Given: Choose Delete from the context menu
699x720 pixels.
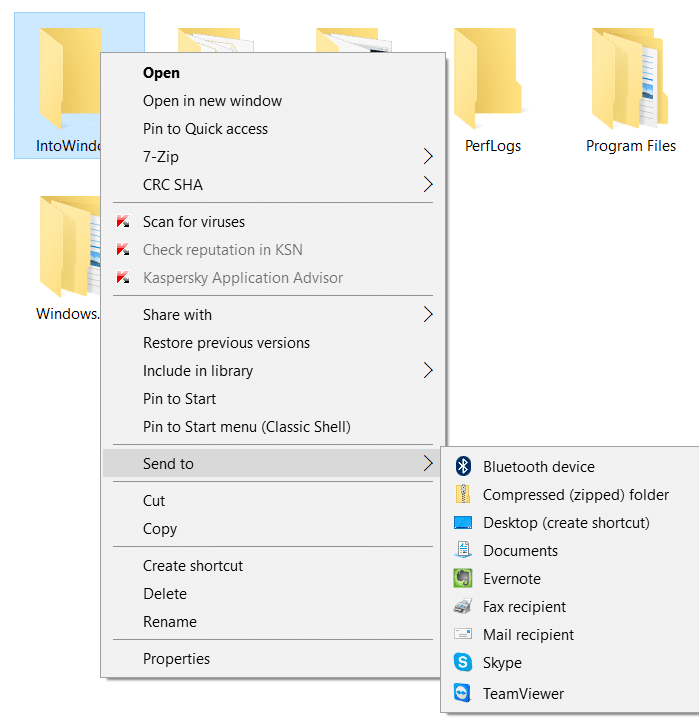Looking at the screenshot, I should [273, 594].
